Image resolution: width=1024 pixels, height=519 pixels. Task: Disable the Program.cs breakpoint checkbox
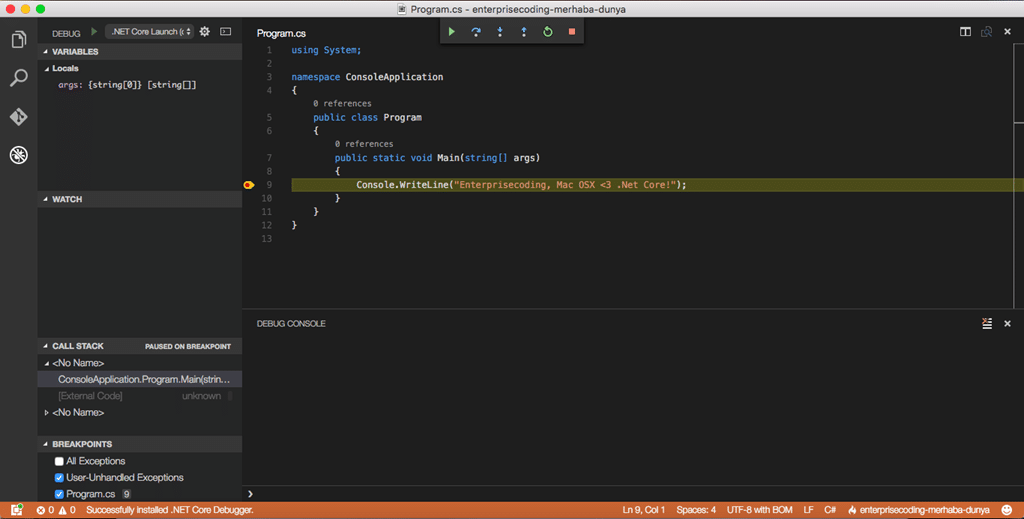click(59, 494)
